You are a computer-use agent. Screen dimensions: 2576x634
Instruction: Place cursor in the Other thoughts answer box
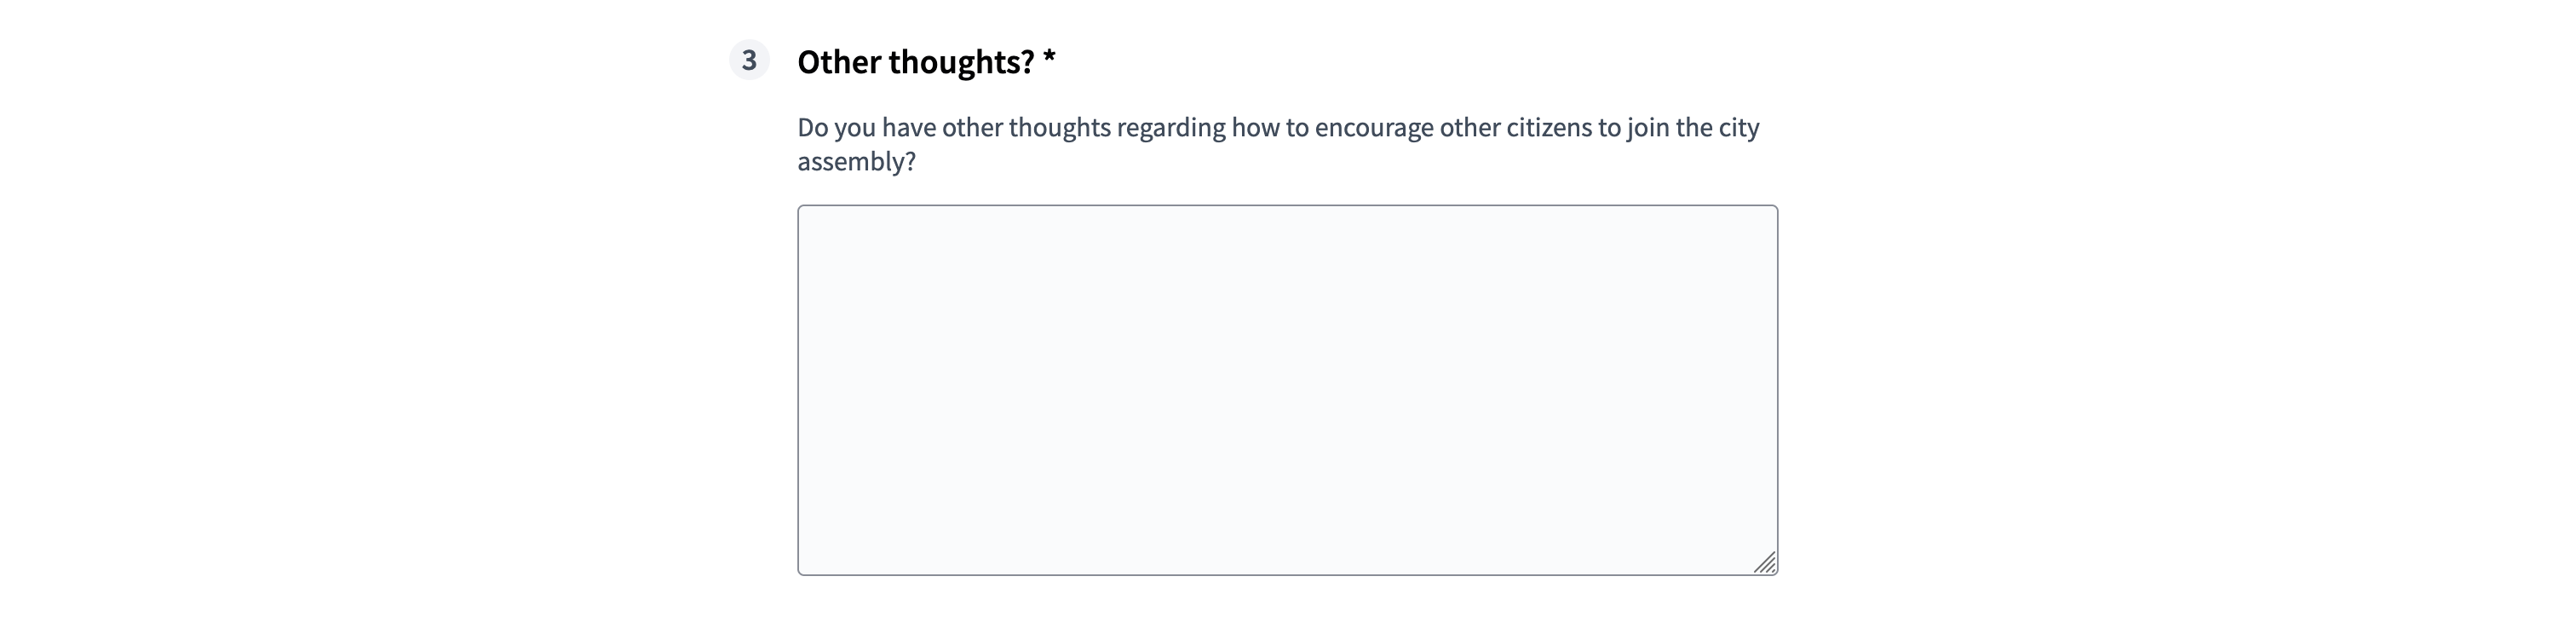point(1288,390)
